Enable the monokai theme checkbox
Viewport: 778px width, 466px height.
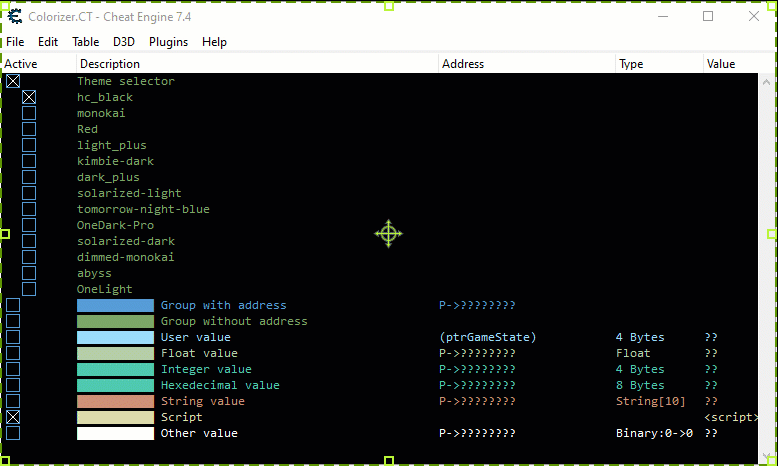point(29,113)
